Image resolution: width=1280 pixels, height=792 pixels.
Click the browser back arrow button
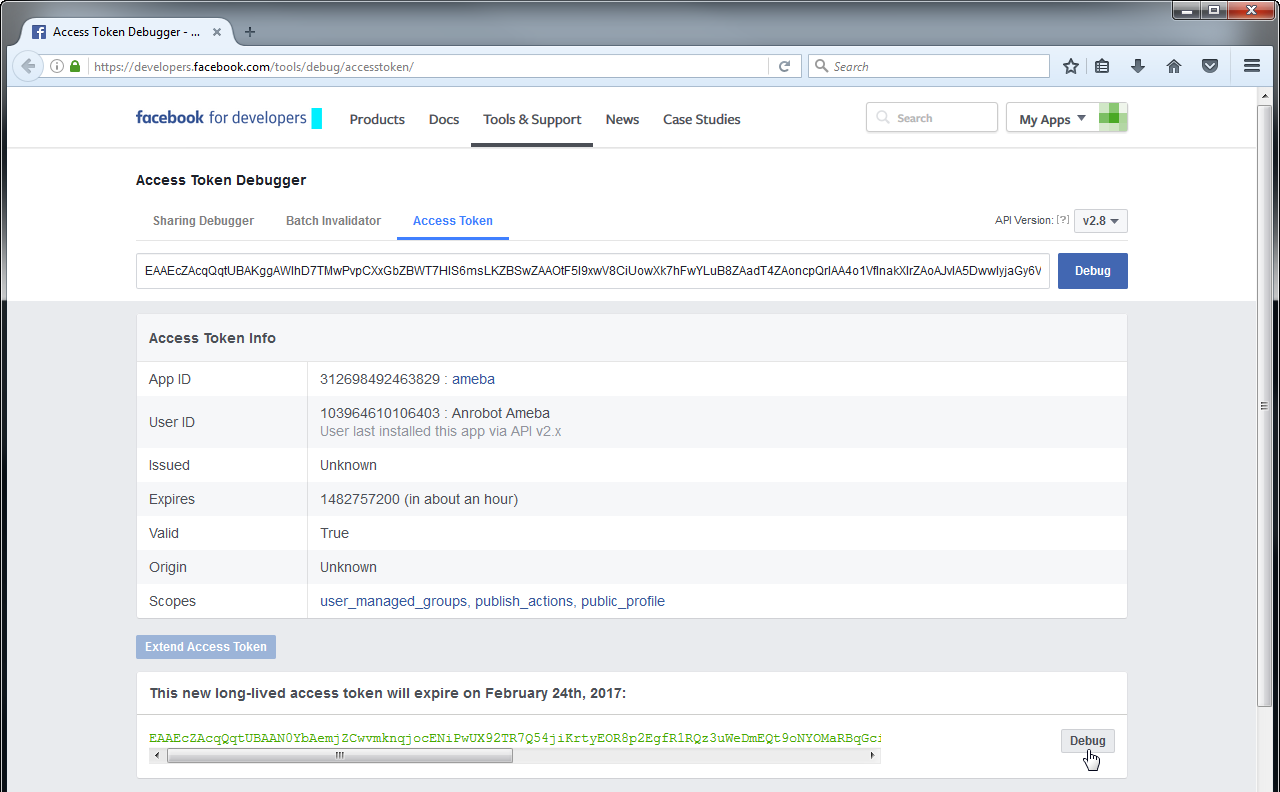tap(28, 66)
